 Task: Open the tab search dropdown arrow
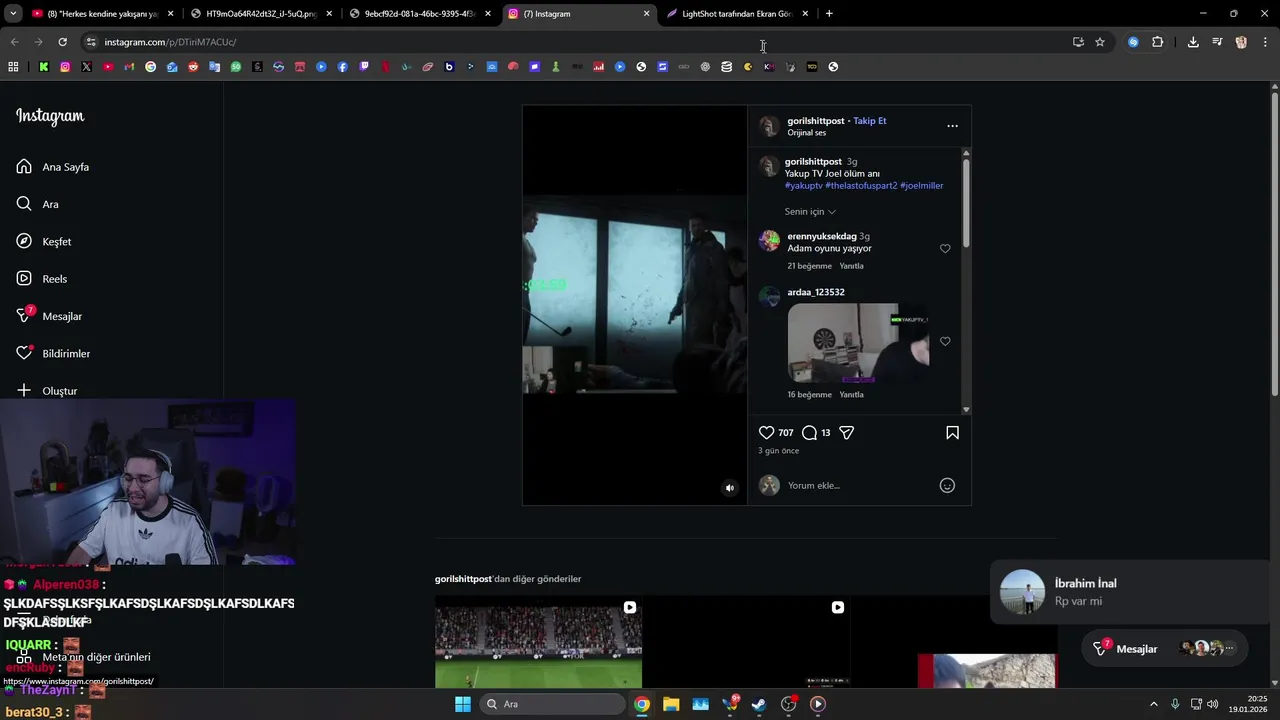tap(13, 14)
